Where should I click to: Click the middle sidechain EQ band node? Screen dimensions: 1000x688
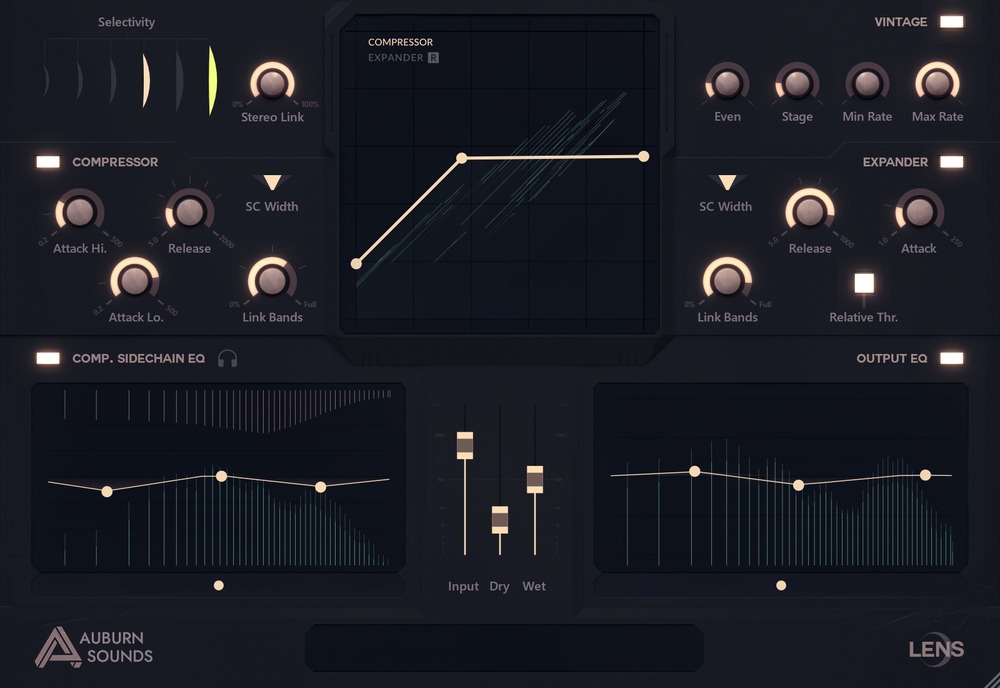click(221, 476)
